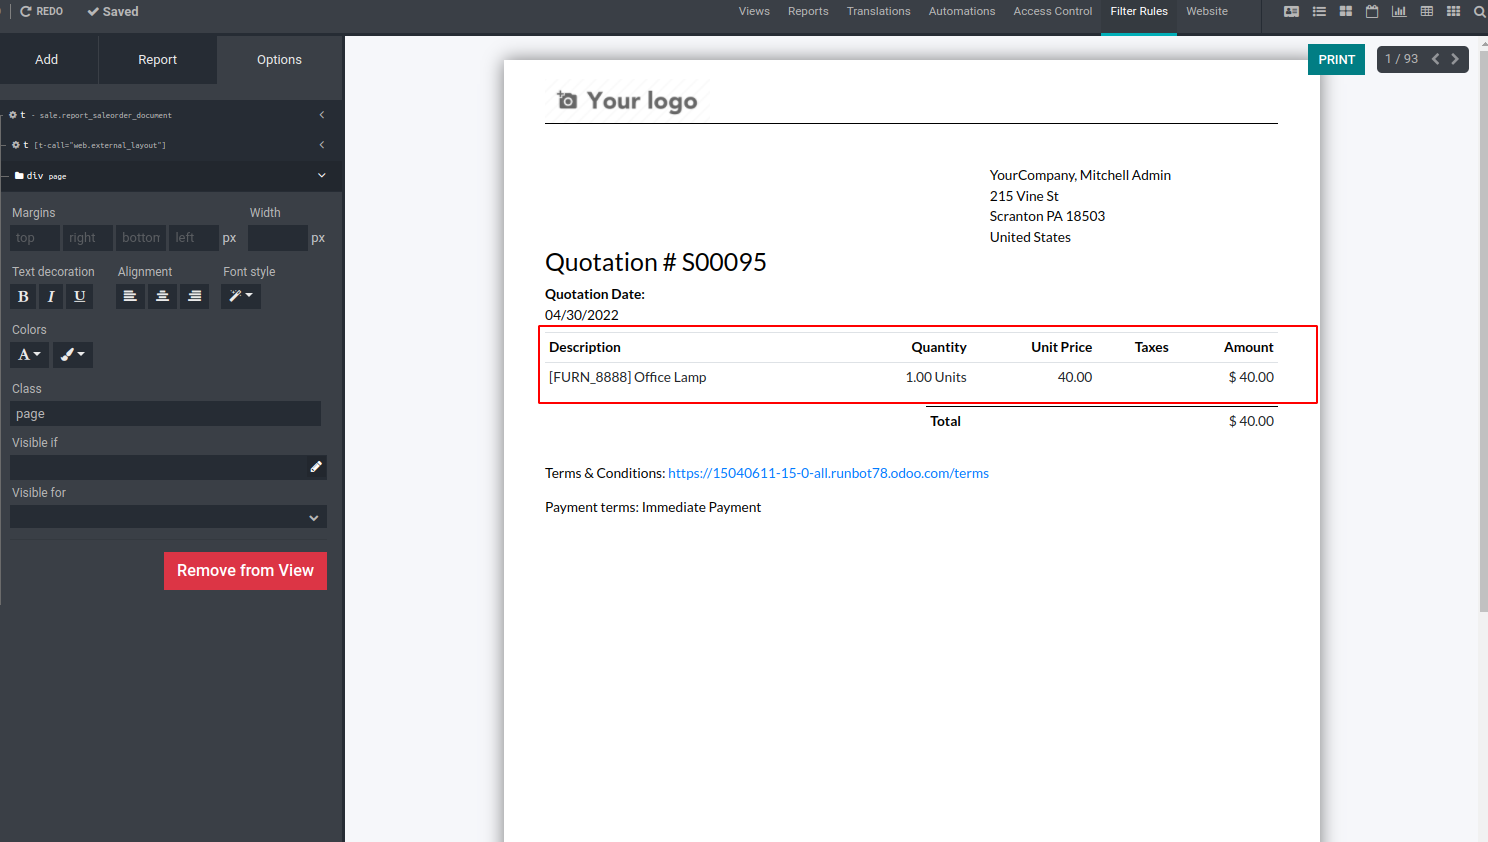Collapse sale.report_saleorder_document node arrow

pyautogui.click(x=322, y=115)
